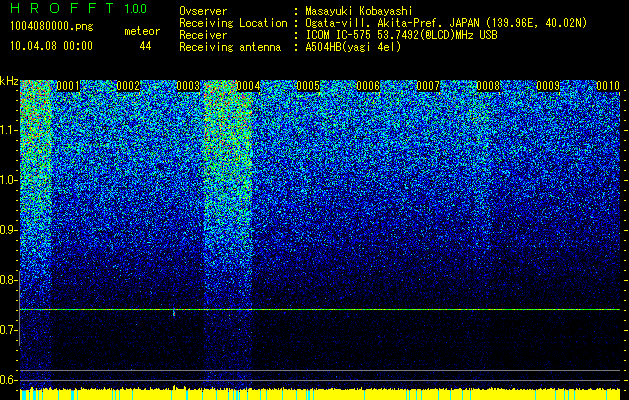Click the Ogata-vill. Akita-Pref. JAPAN location text
This screenshot has height=400, width=629.
446,23
